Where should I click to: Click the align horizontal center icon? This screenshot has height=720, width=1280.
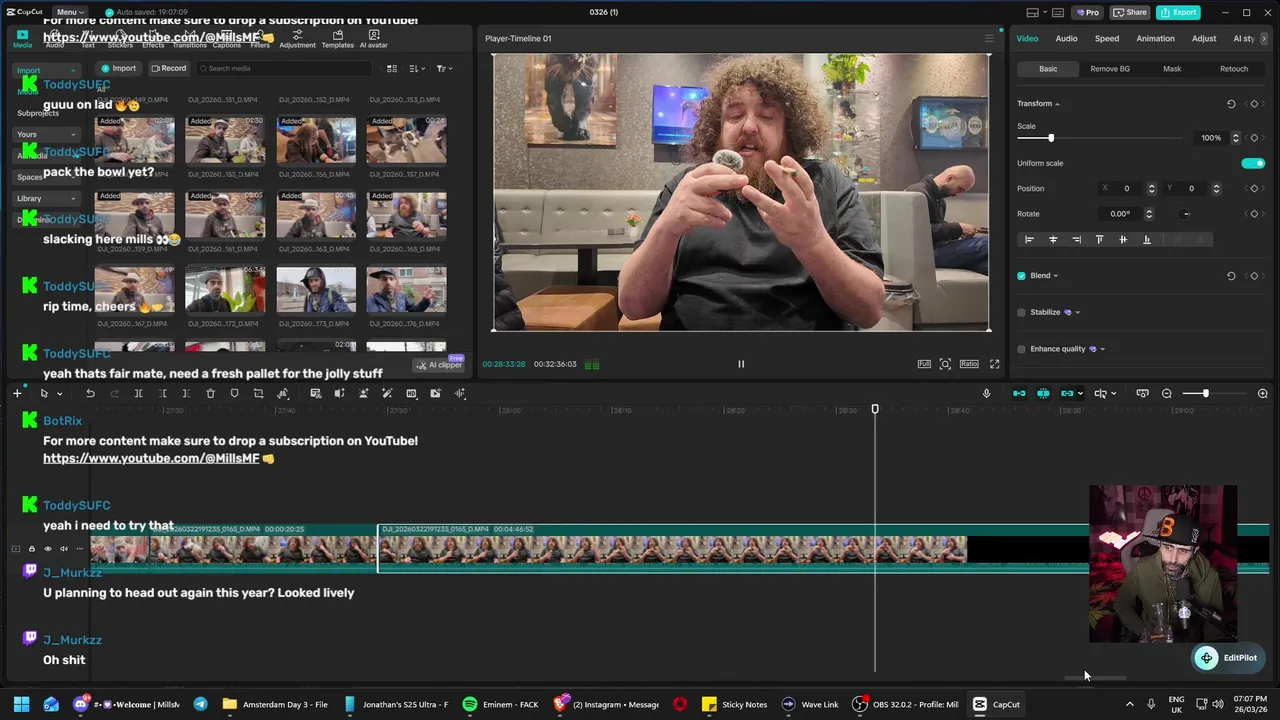1053,240
